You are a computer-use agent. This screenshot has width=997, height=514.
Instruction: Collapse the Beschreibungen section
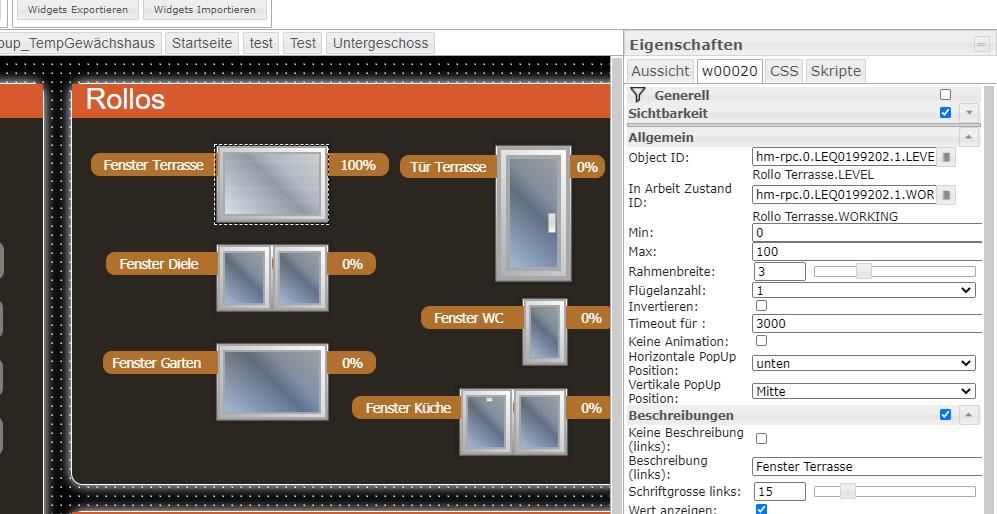[x=969, y=415]
